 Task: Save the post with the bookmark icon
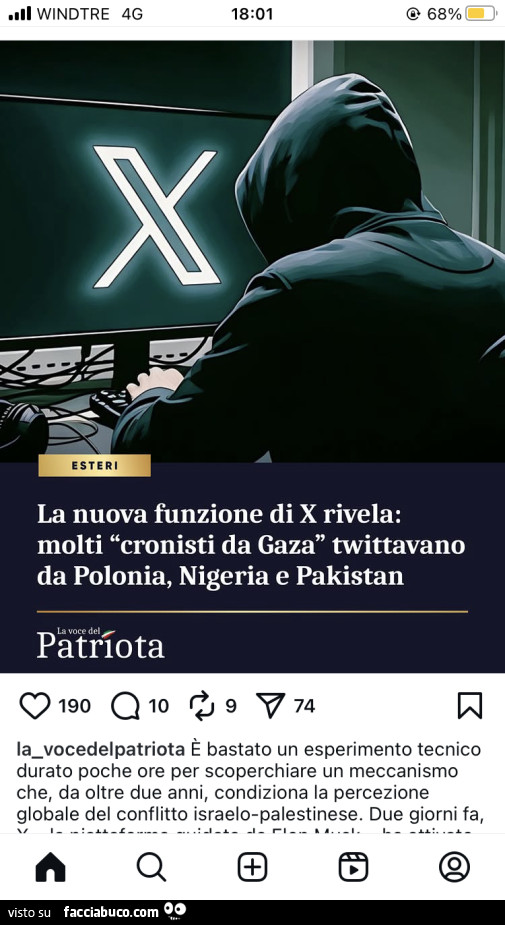pyautogui.click(x=470, y=706)
